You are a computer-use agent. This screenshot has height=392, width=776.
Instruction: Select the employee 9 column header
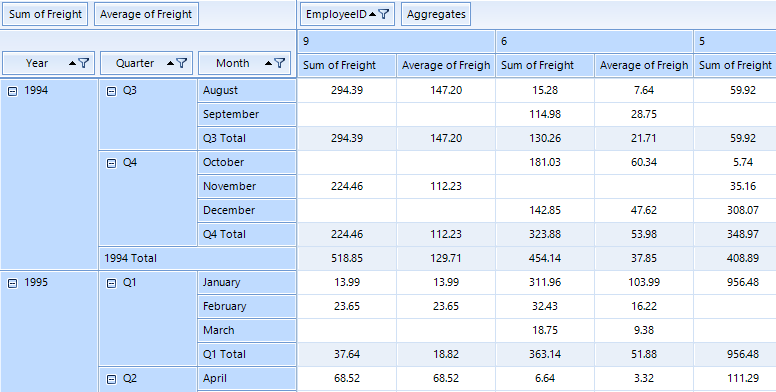(396, 41)
